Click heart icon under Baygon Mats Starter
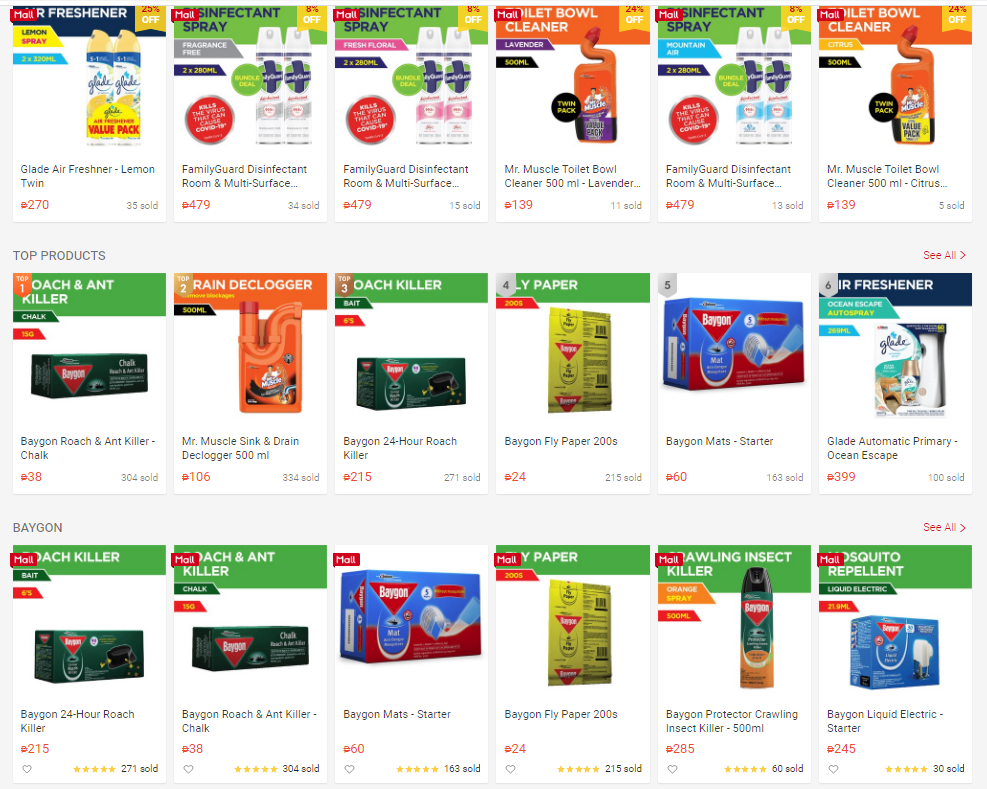This screenshot has width=987, height=789. click(x=349, y=769)
